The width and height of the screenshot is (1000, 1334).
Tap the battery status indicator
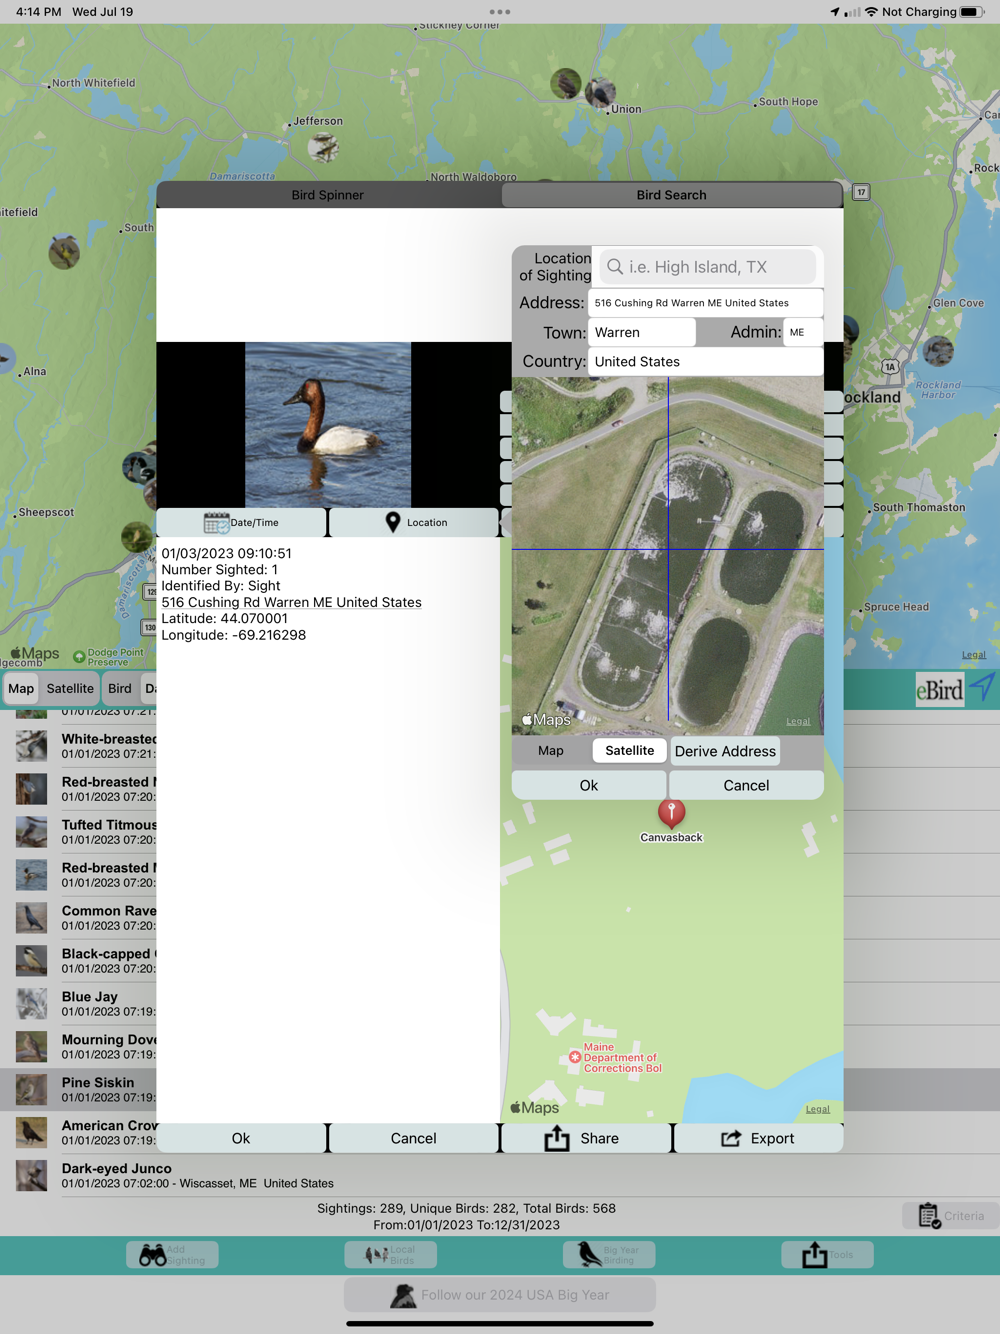tap(972, 12)
